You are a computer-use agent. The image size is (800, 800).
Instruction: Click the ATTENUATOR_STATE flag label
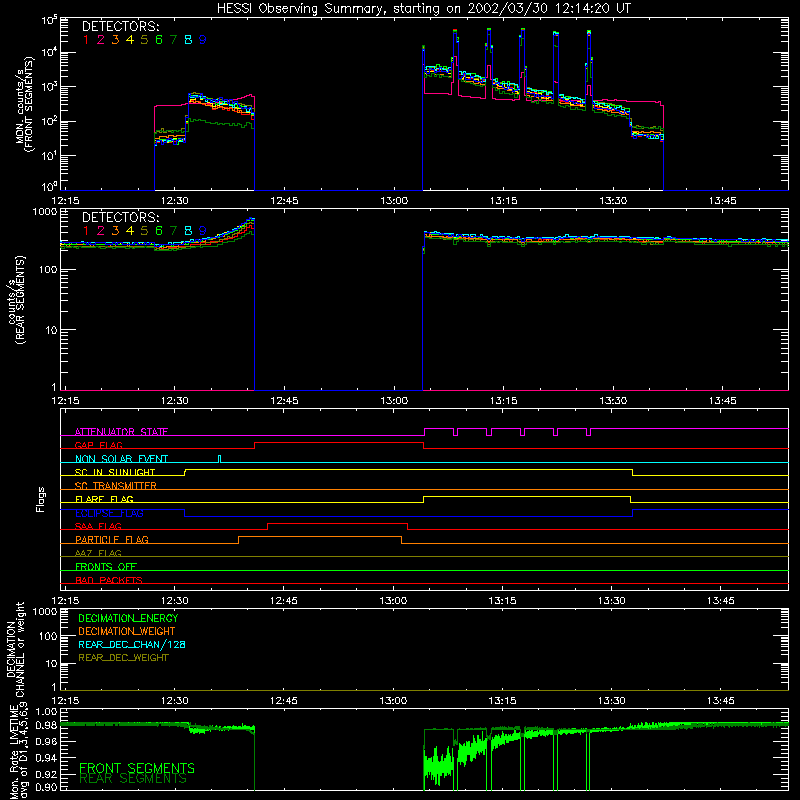coord(121,432)
